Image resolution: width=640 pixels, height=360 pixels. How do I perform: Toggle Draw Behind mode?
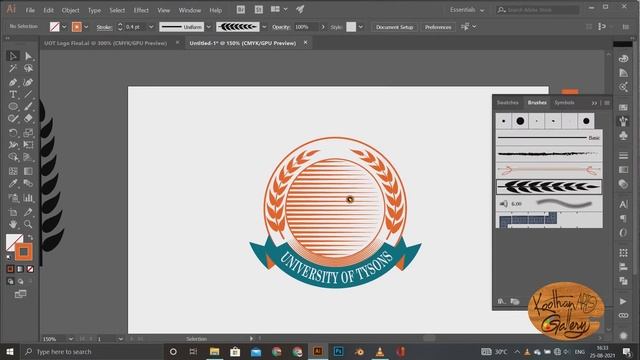(20, 281)
